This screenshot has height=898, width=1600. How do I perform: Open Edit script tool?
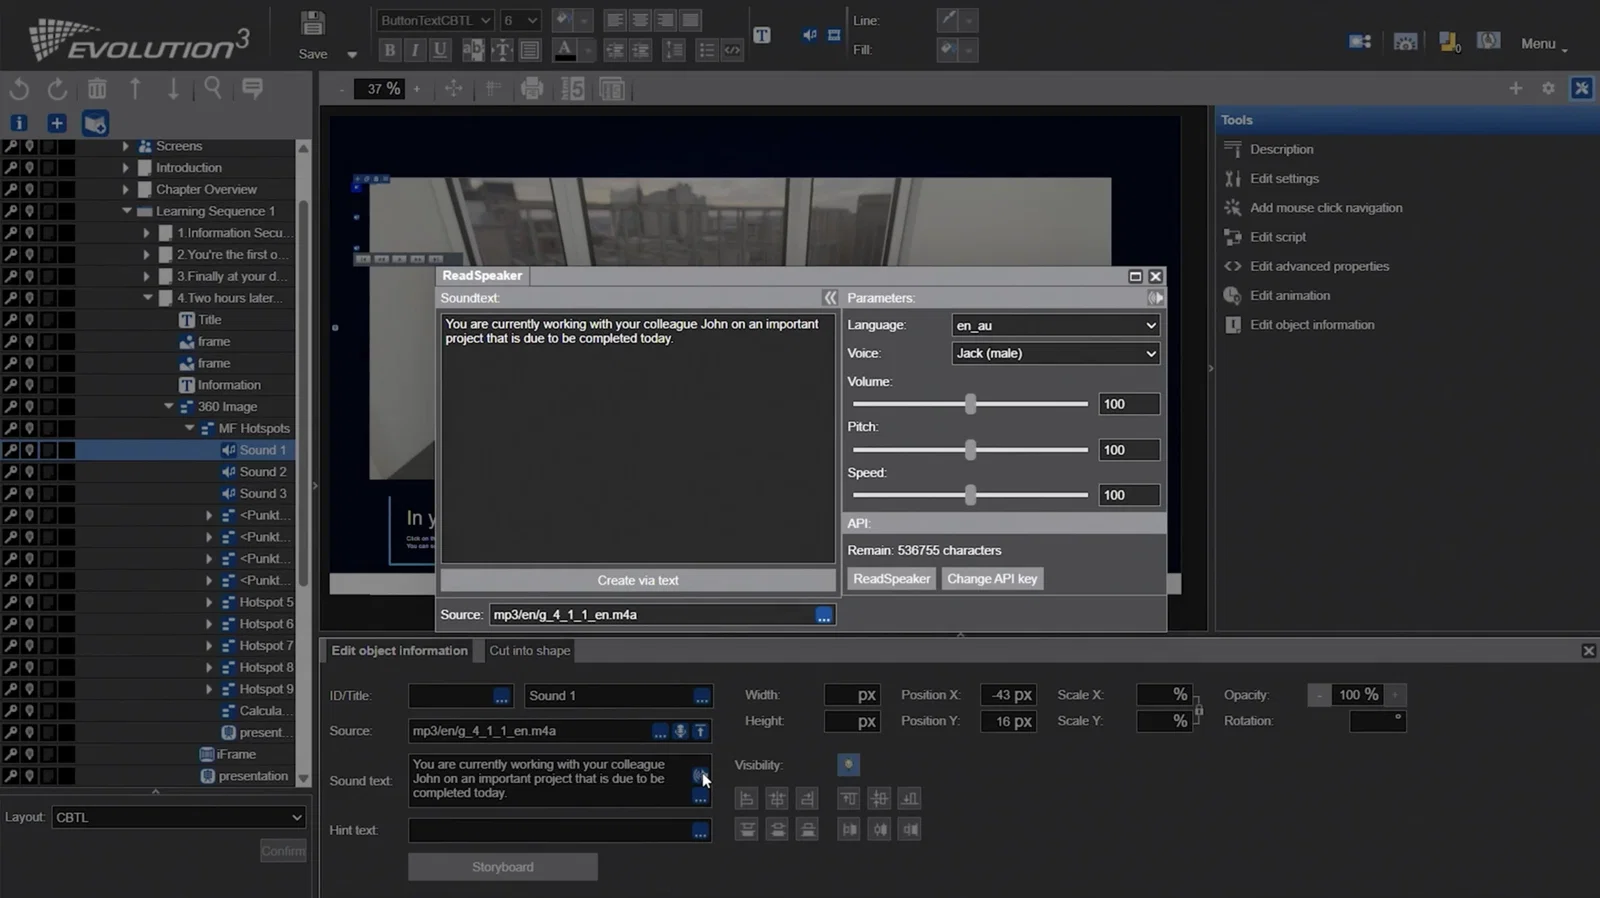click(1277, 237)
